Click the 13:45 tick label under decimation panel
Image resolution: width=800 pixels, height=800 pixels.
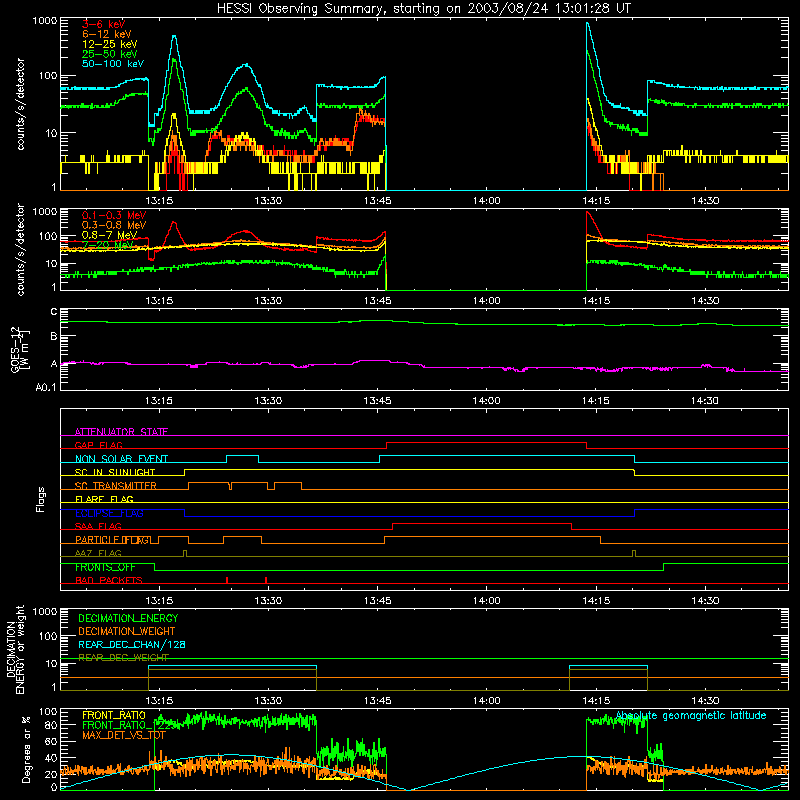[378, 700]
